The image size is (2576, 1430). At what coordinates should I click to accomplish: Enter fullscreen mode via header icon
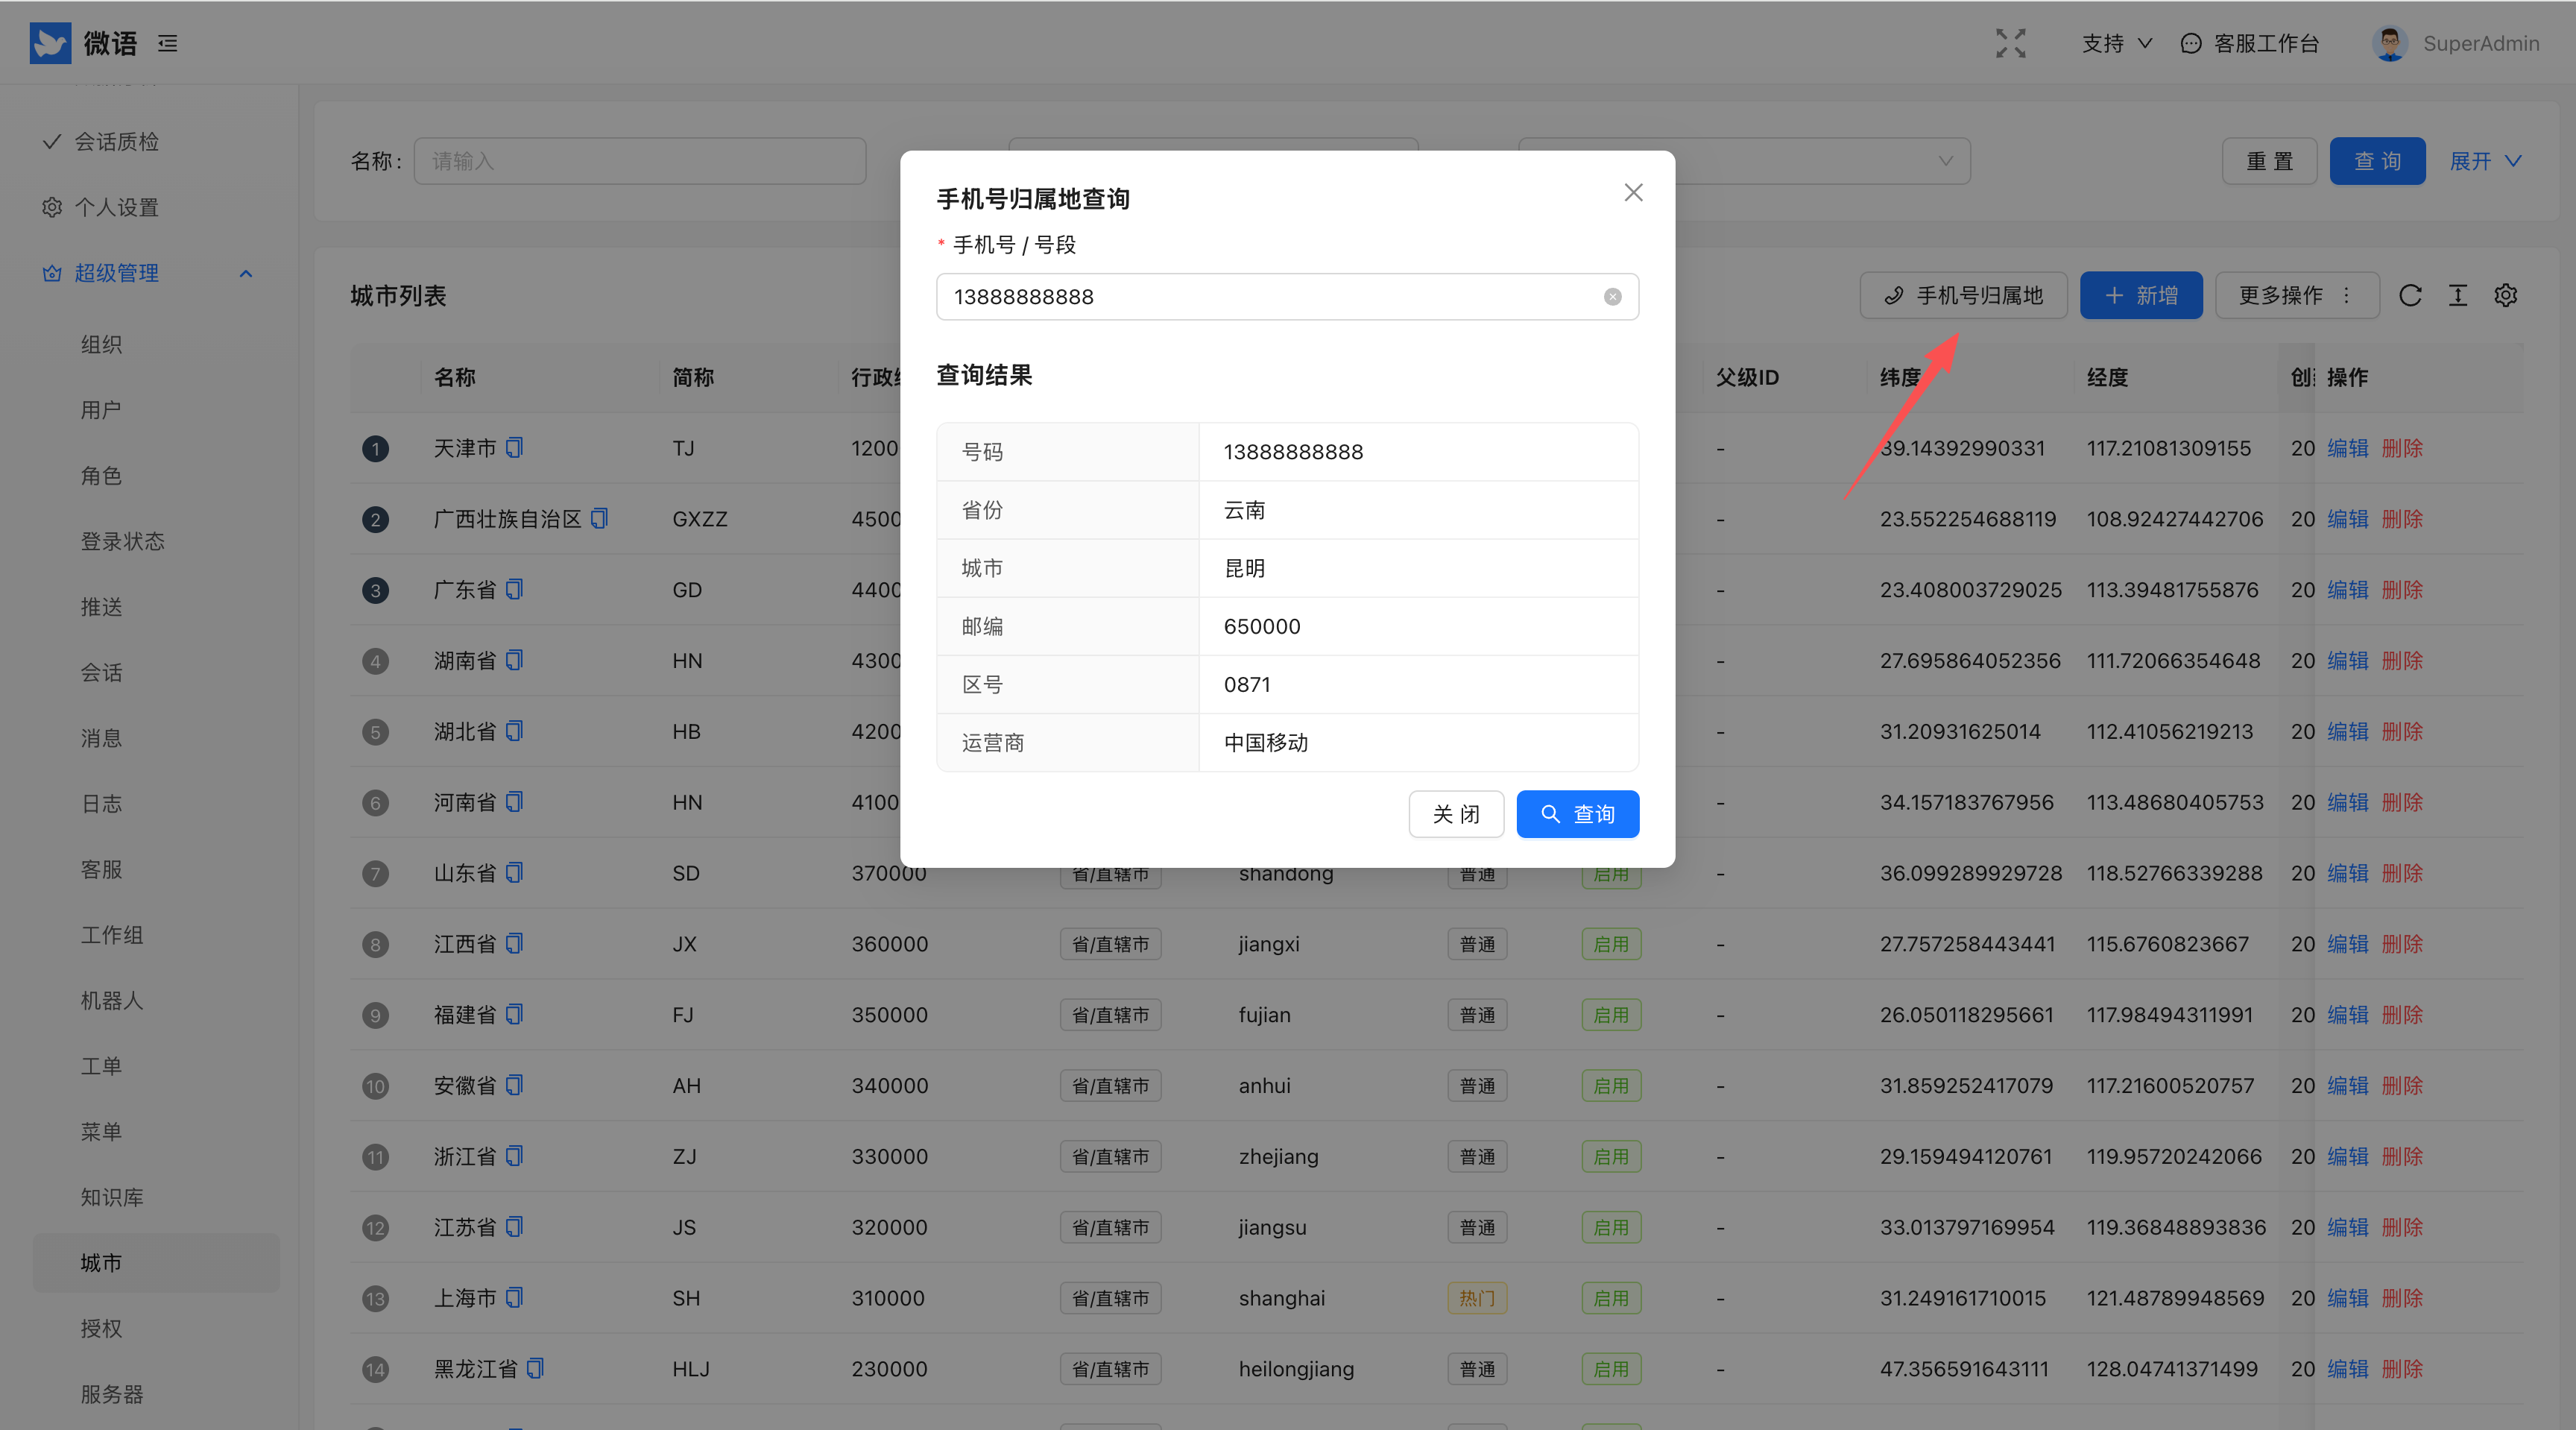pyautogui.click(x=2010, y=43)
